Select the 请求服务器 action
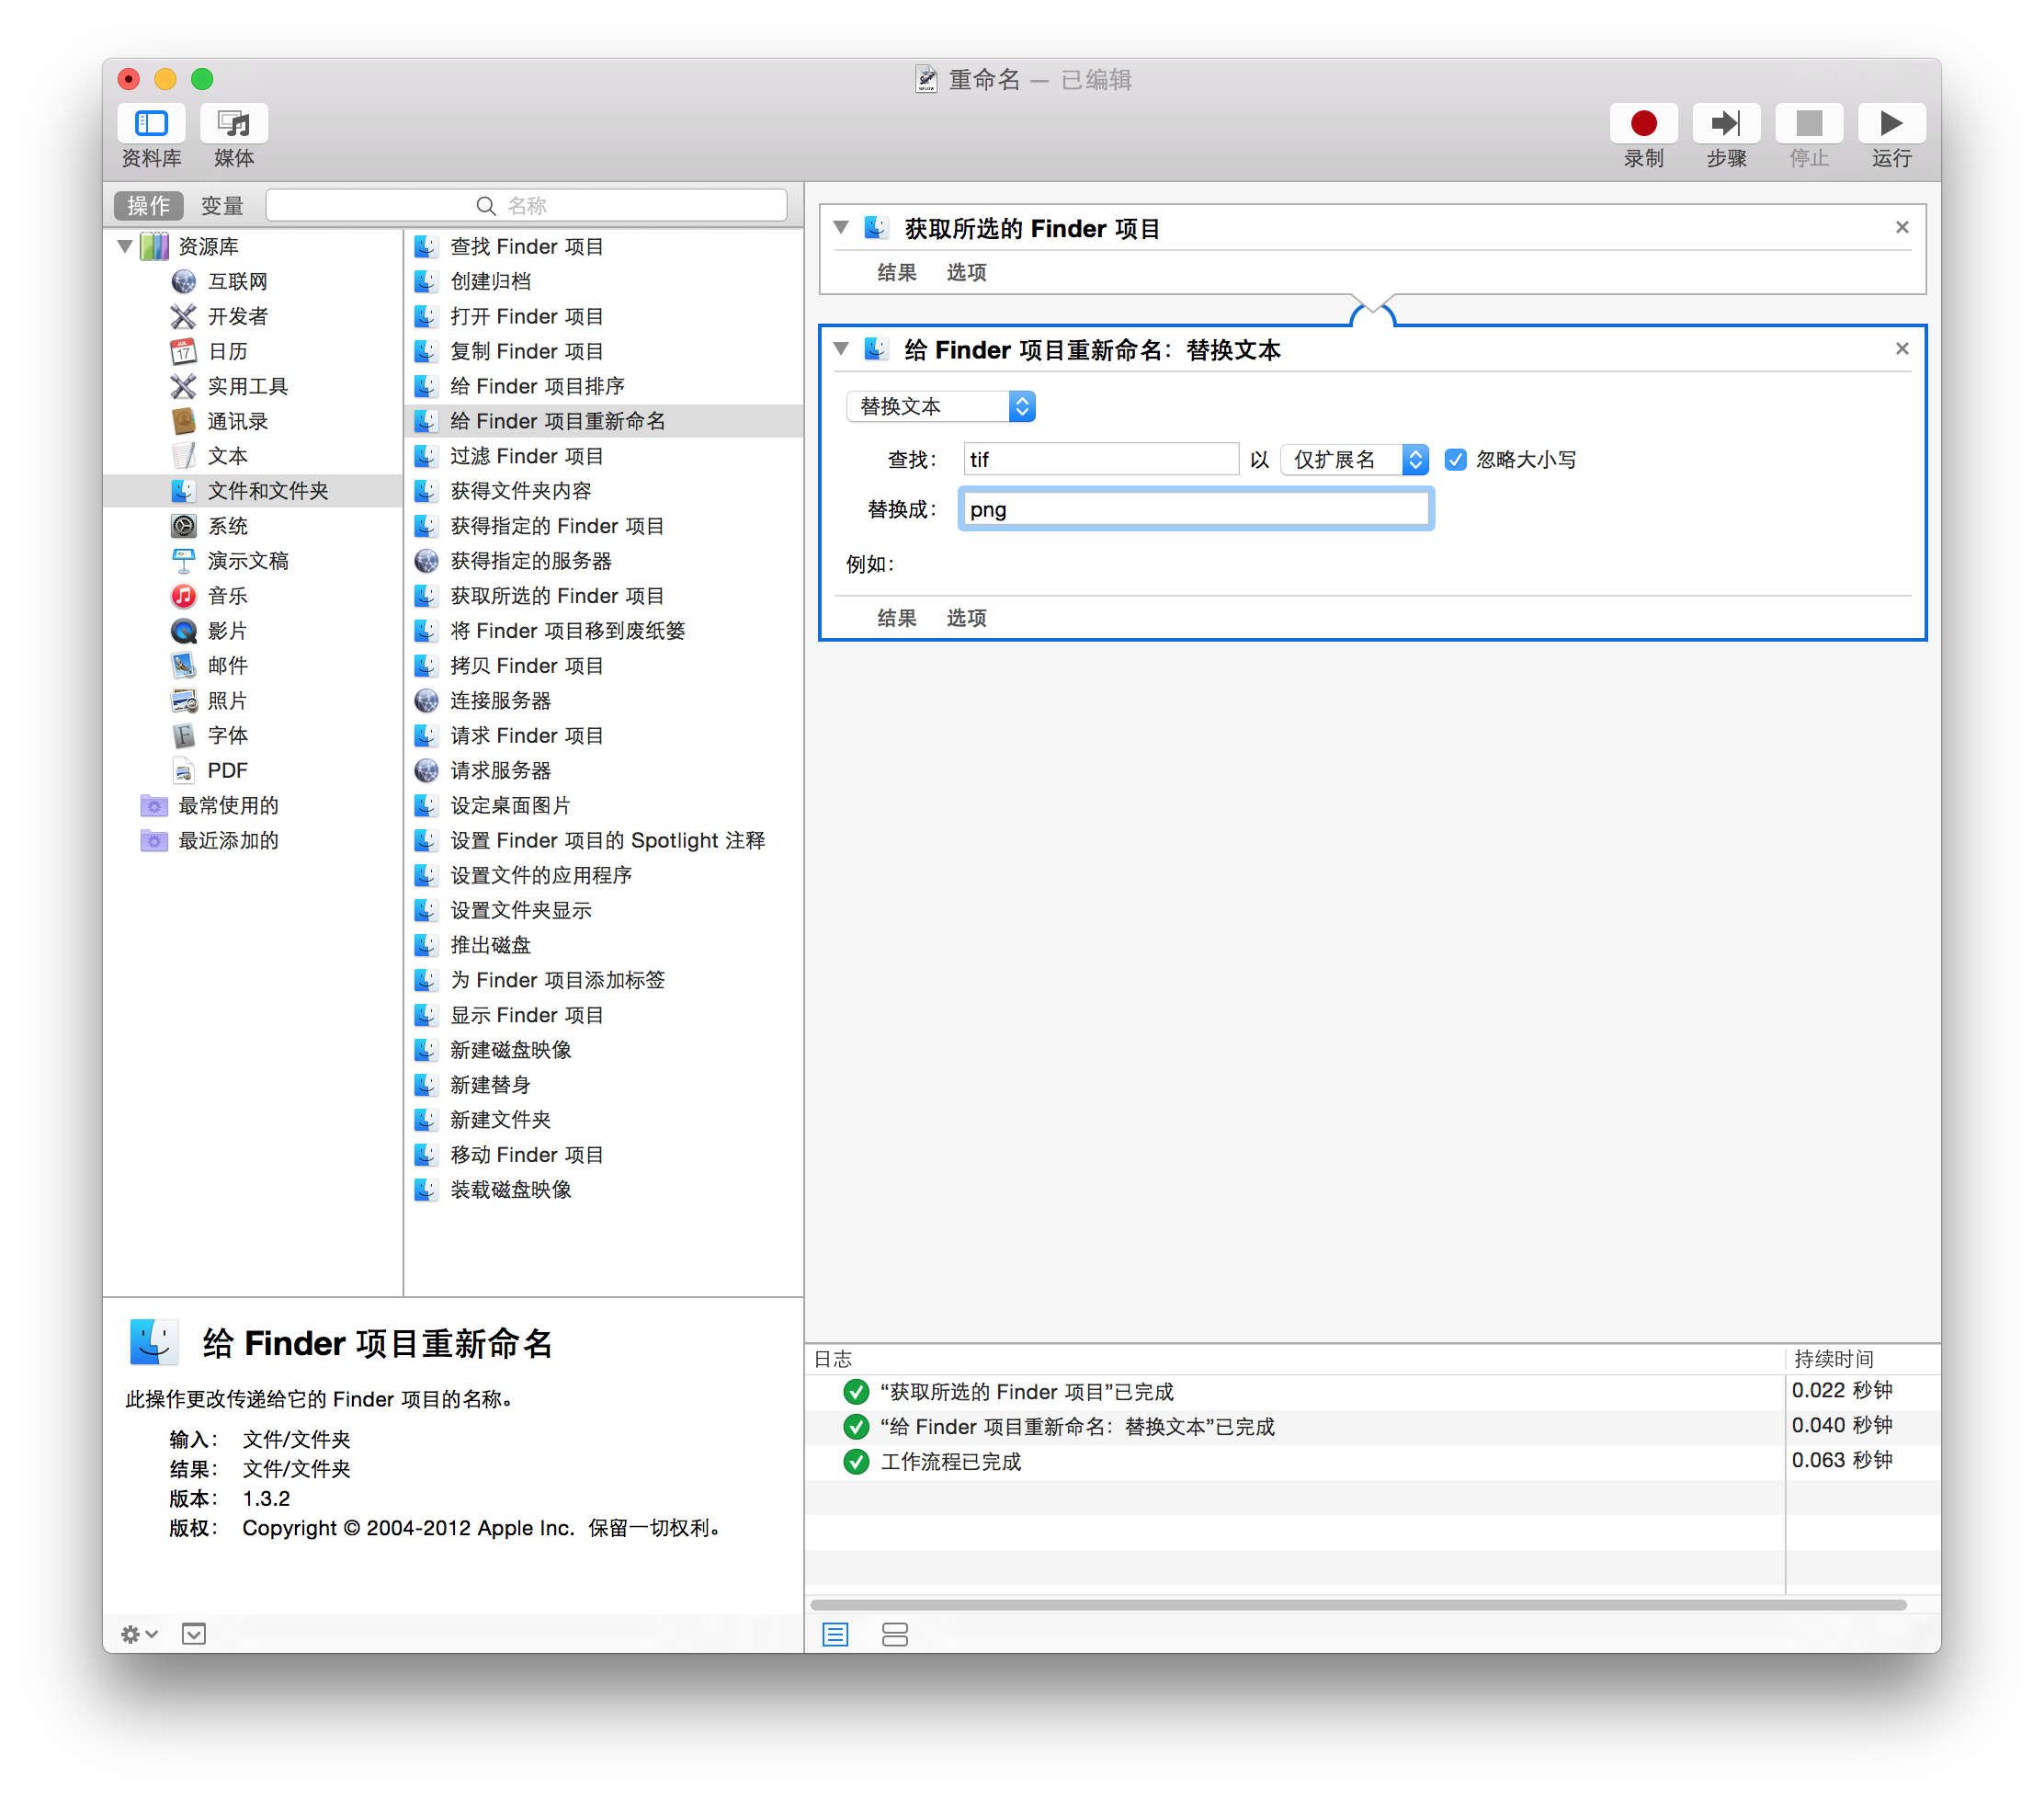Screen dimensions: 2044x1800 pos(603,771)
